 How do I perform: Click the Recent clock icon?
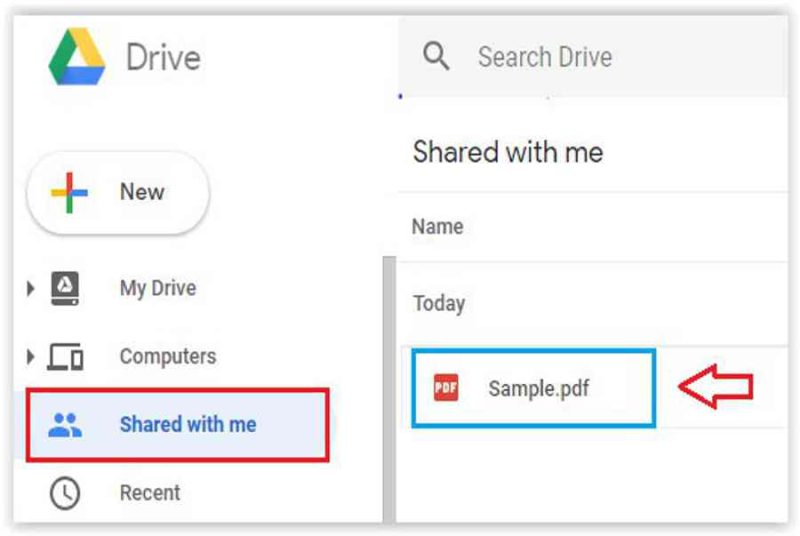(x=65, y=493)
